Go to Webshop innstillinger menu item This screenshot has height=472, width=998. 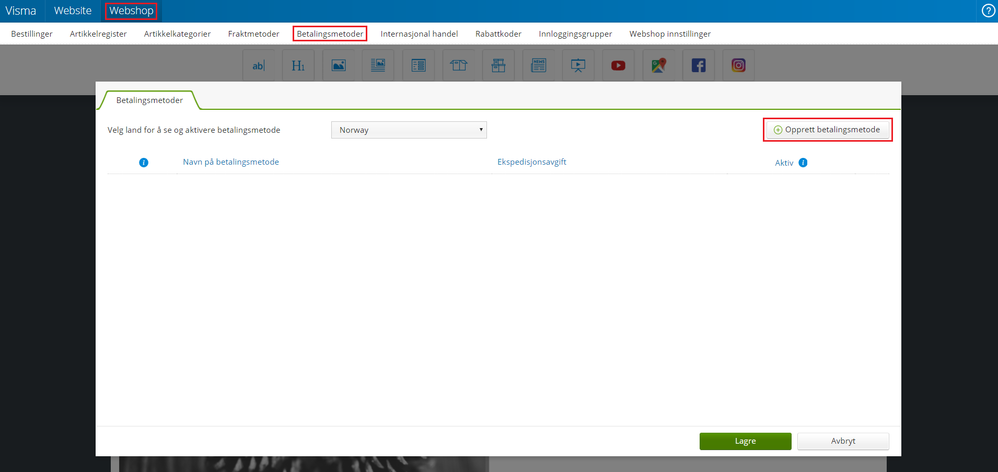tap(670, 34)
